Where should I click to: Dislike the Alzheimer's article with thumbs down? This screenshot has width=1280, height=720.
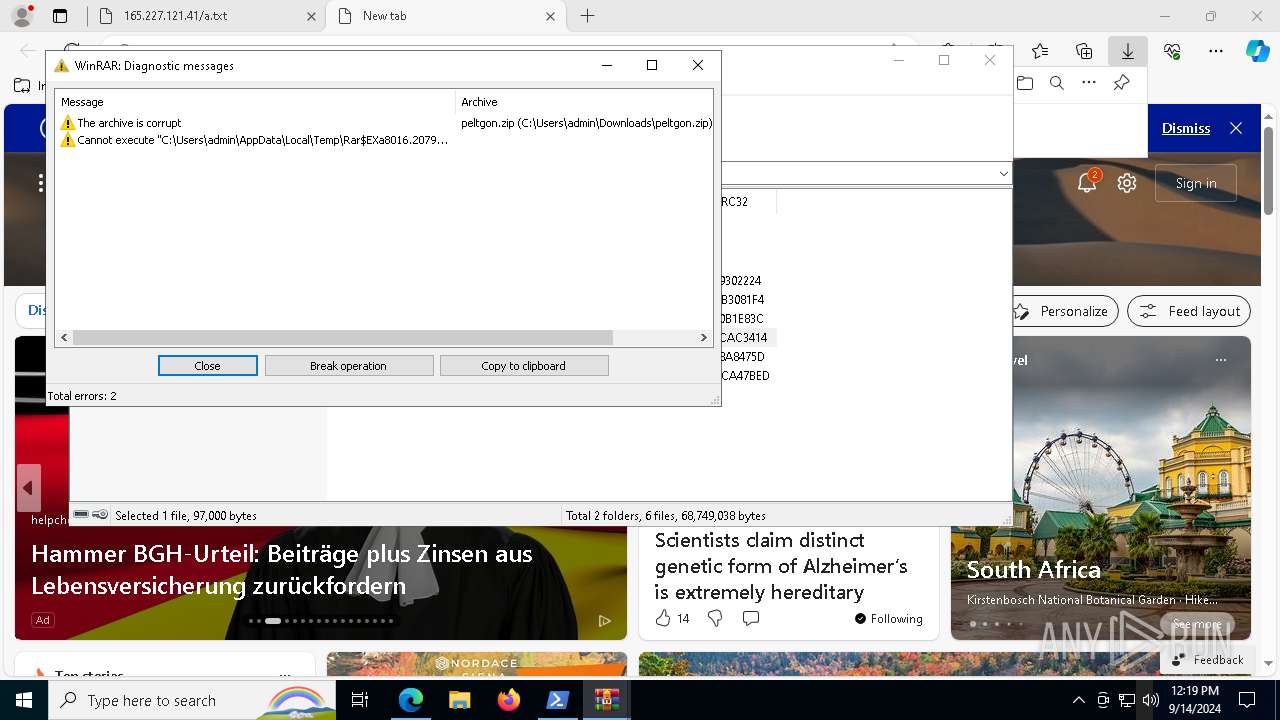(x=715, y=619)
